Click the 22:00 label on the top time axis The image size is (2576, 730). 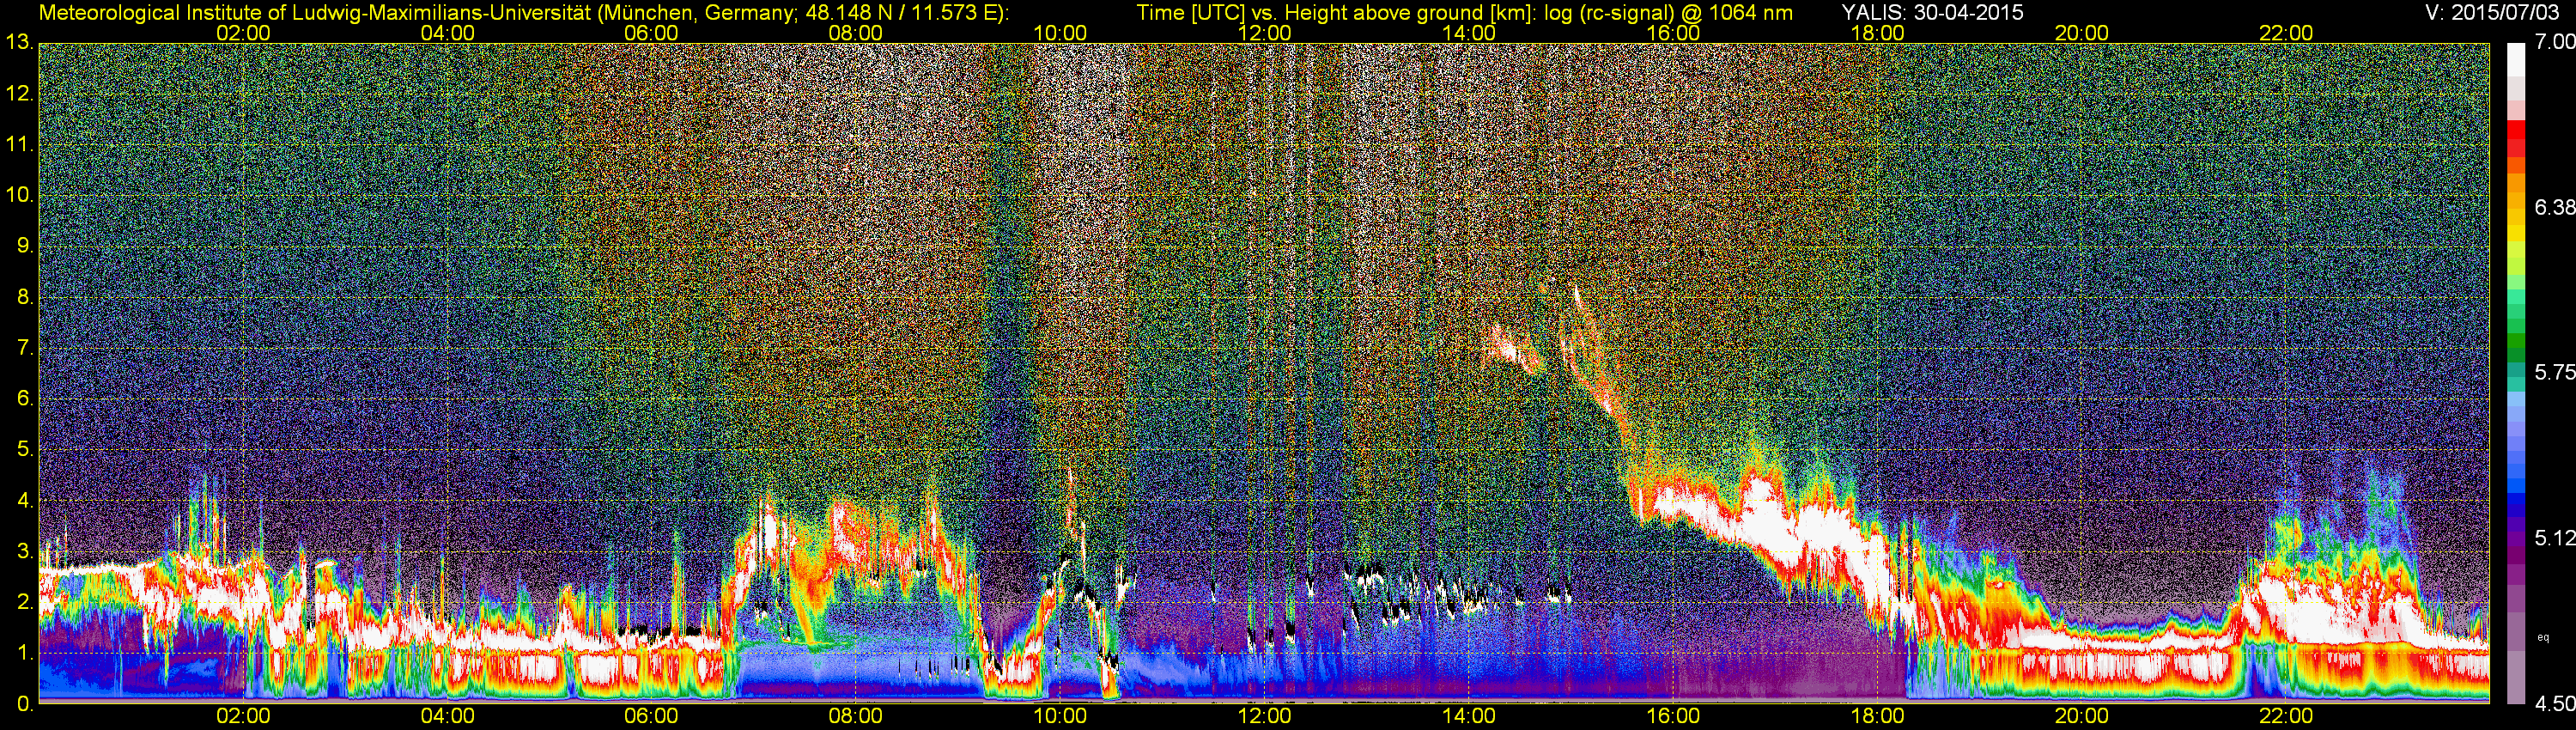click(x=2286, y=33)
